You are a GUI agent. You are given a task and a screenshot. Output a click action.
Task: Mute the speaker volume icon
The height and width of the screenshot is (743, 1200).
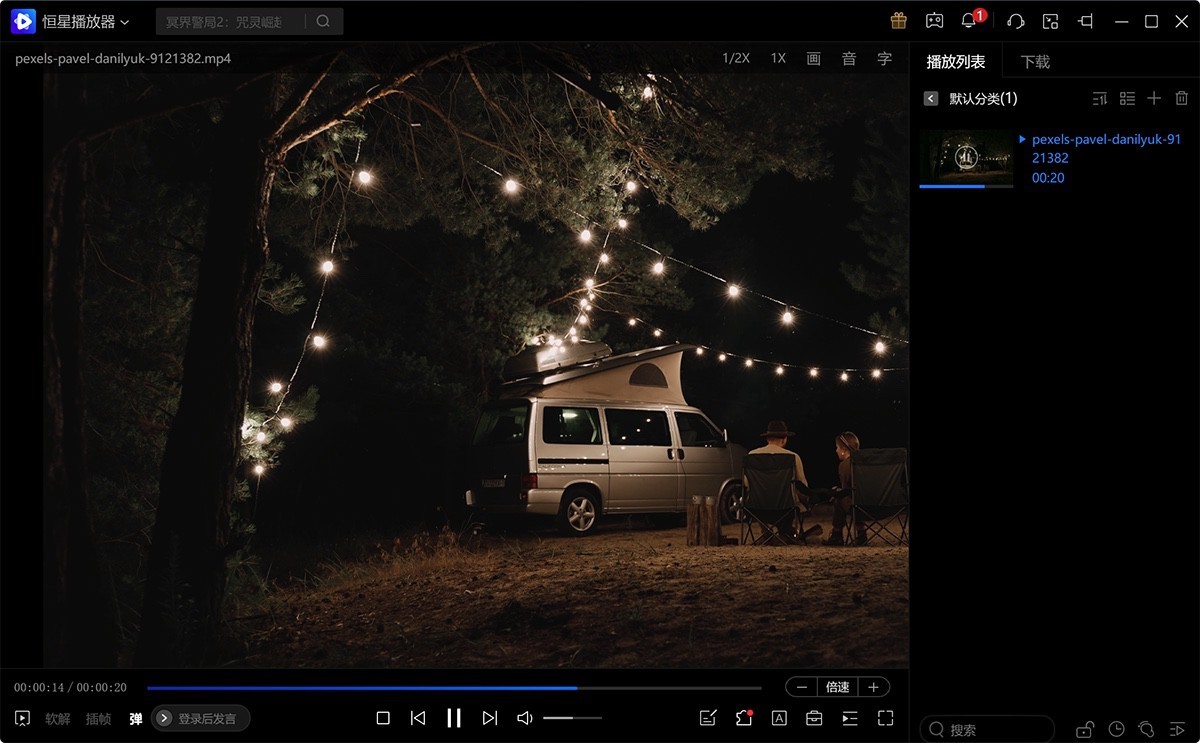point(525,718)
